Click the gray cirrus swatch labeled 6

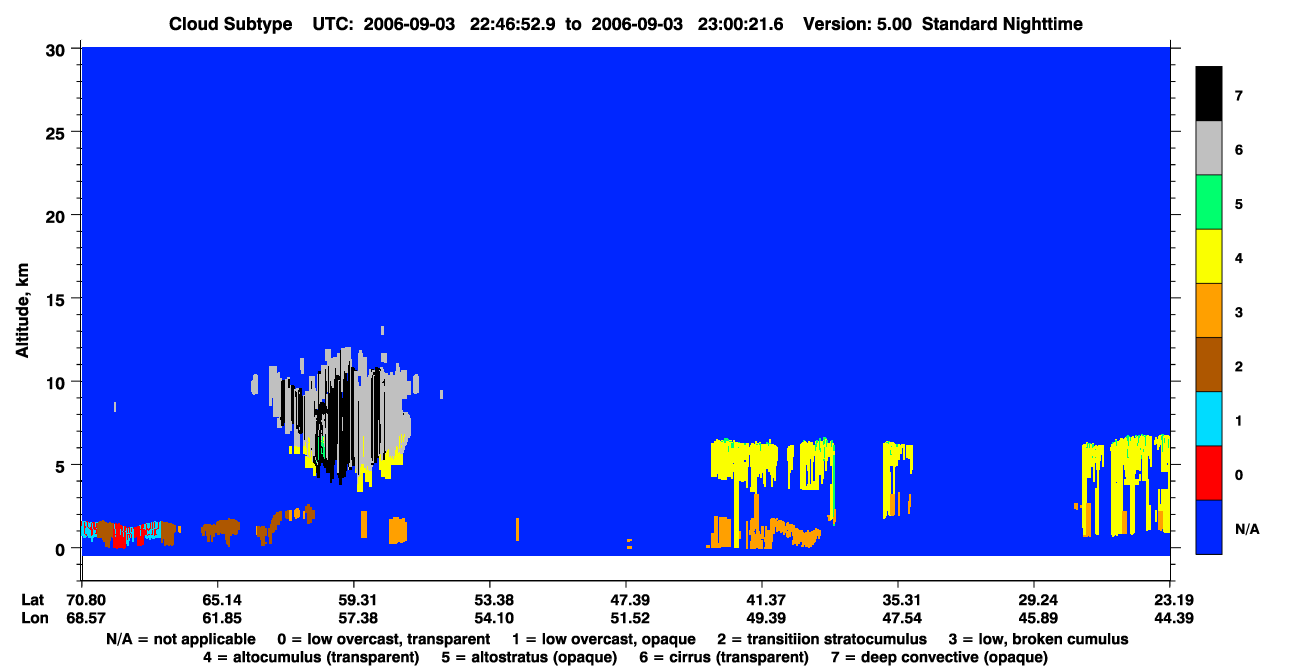(1209, 148)
